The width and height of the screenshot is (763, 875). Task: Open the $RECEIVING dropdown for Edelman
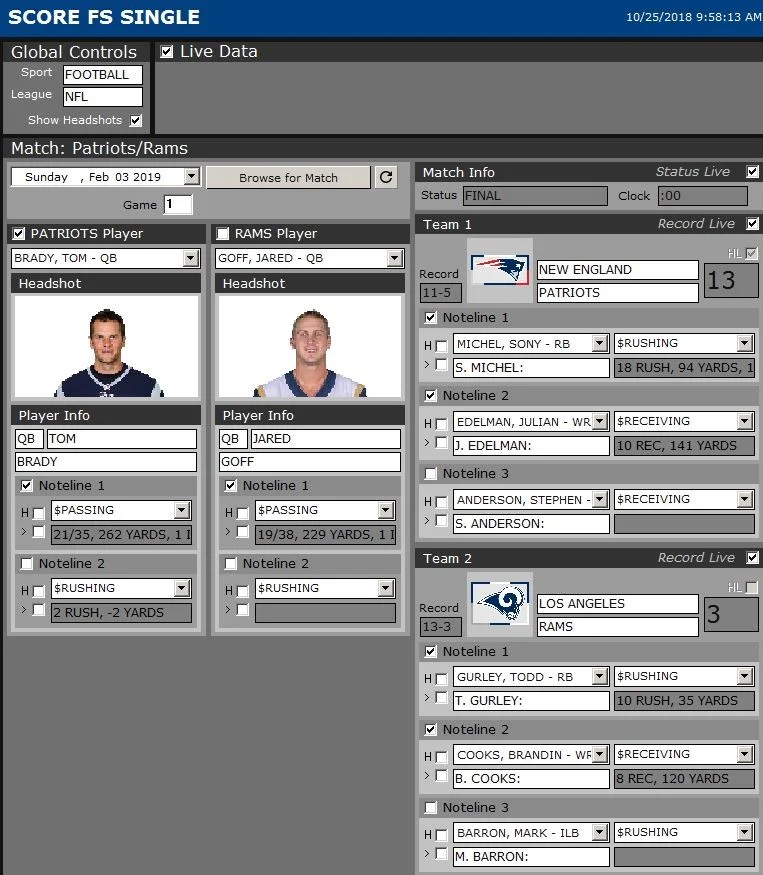click(745, 421)
